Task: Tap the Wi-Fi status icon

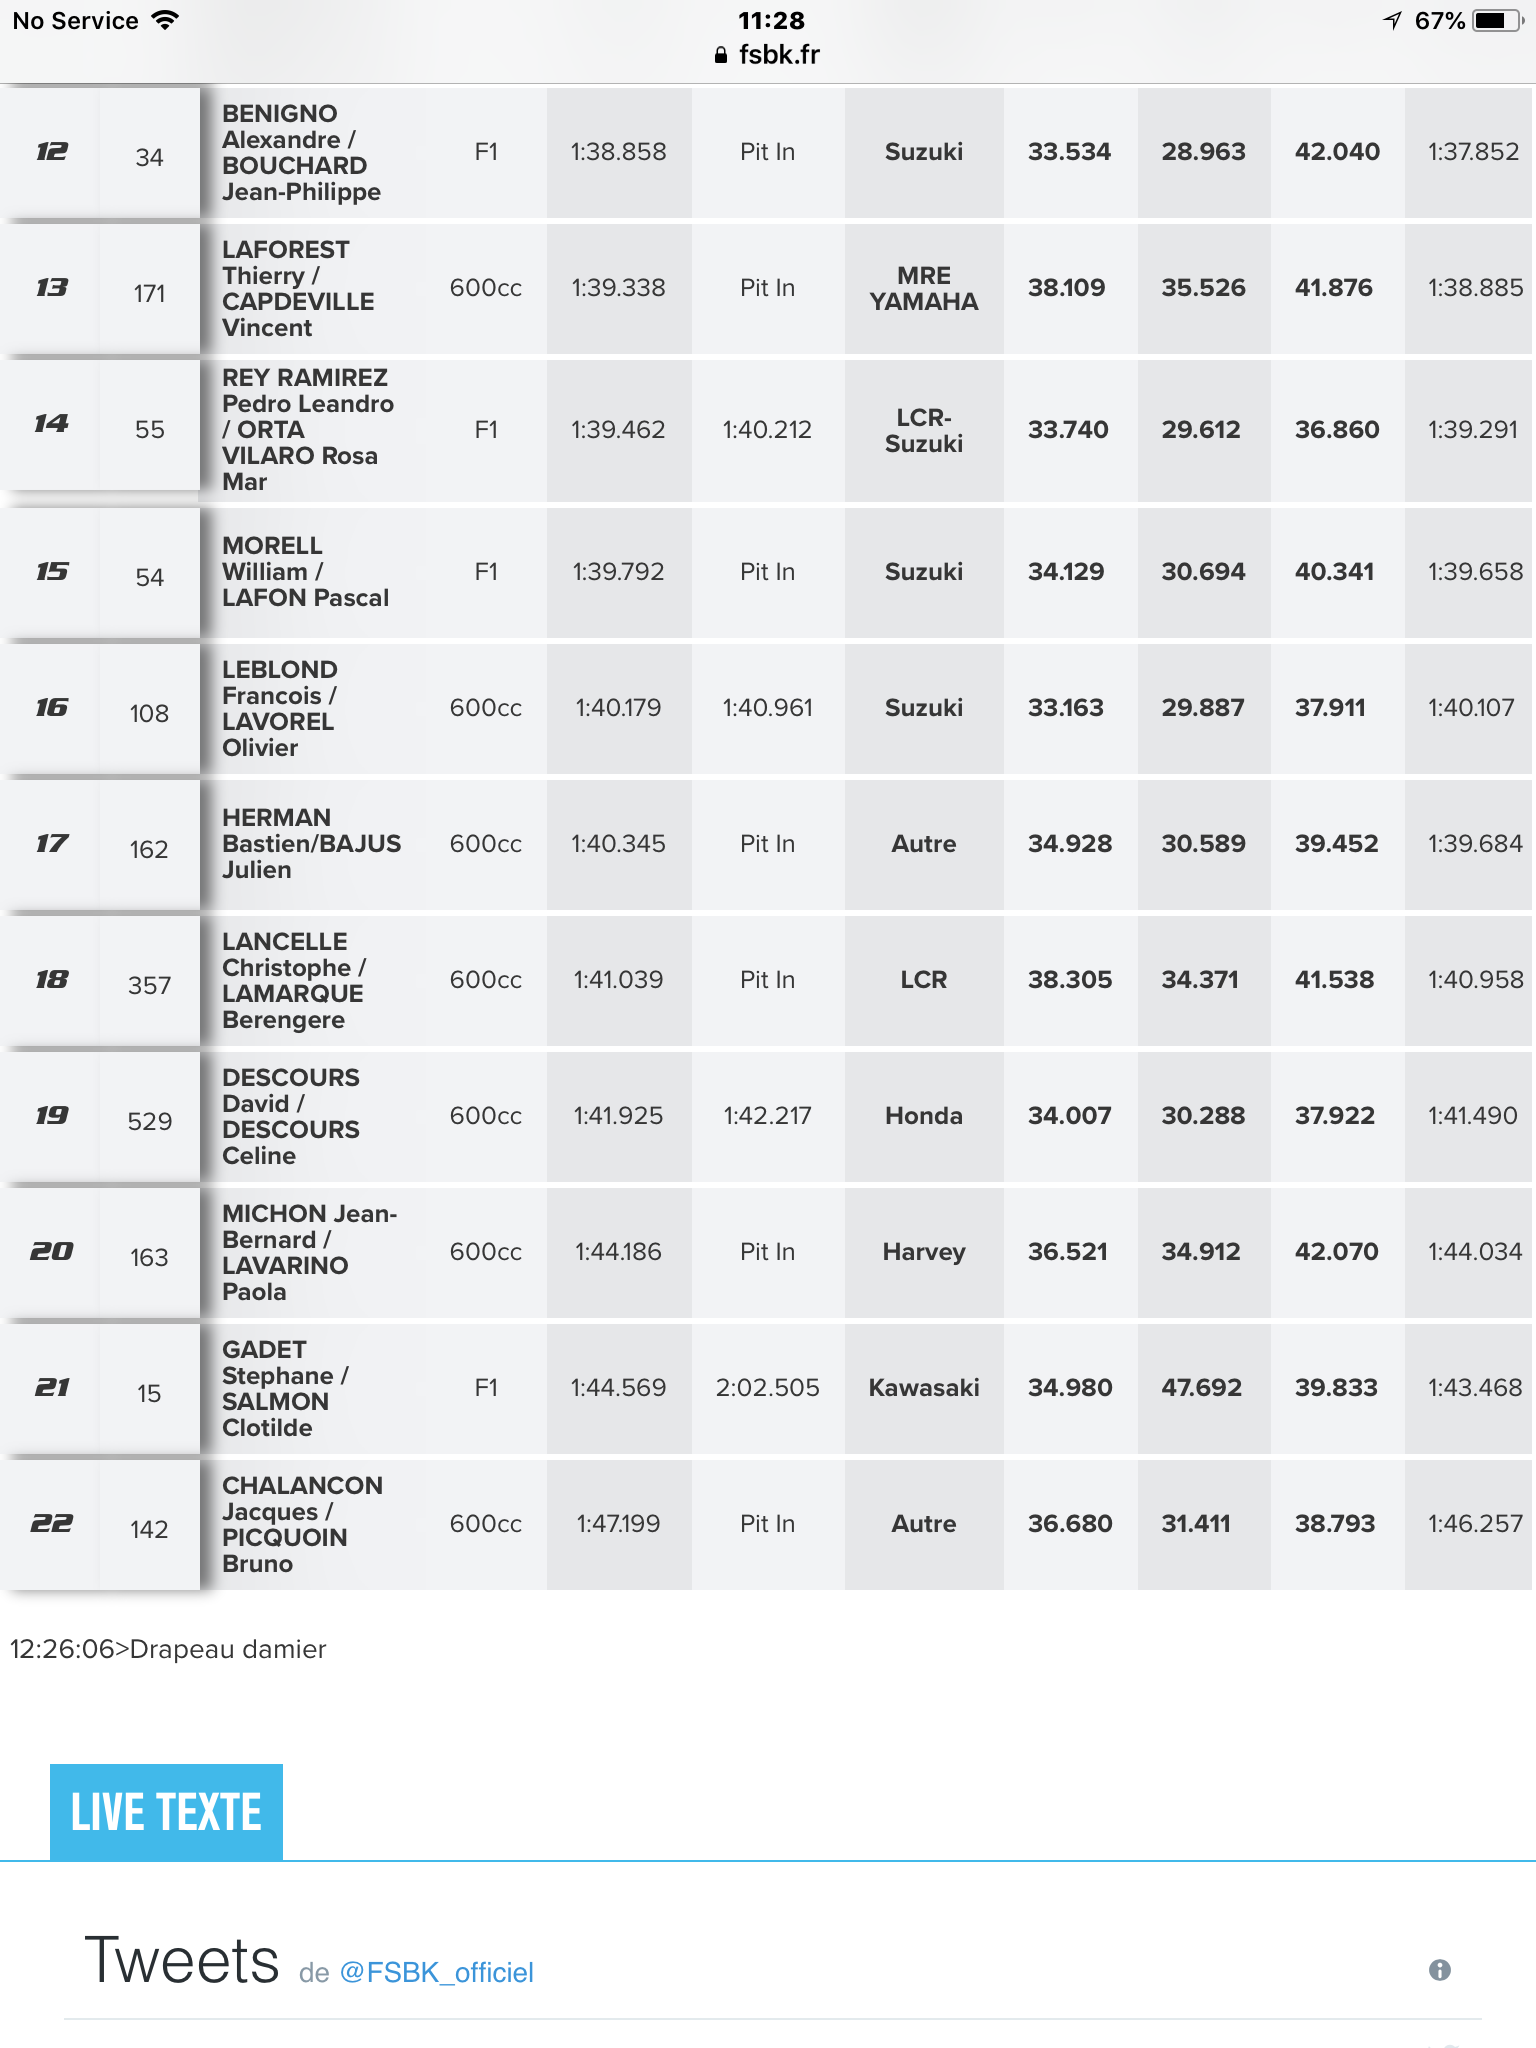Action: click(x=165, y=20)
